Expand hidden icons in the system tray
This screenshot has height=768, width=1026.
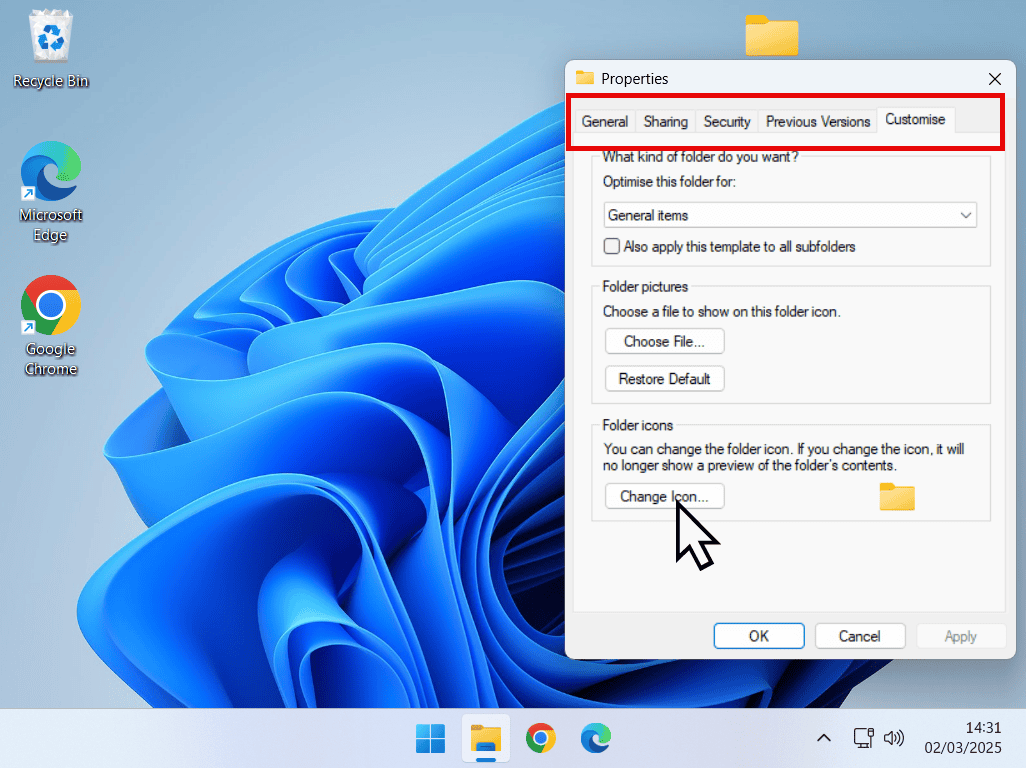[x=823, y=738]
